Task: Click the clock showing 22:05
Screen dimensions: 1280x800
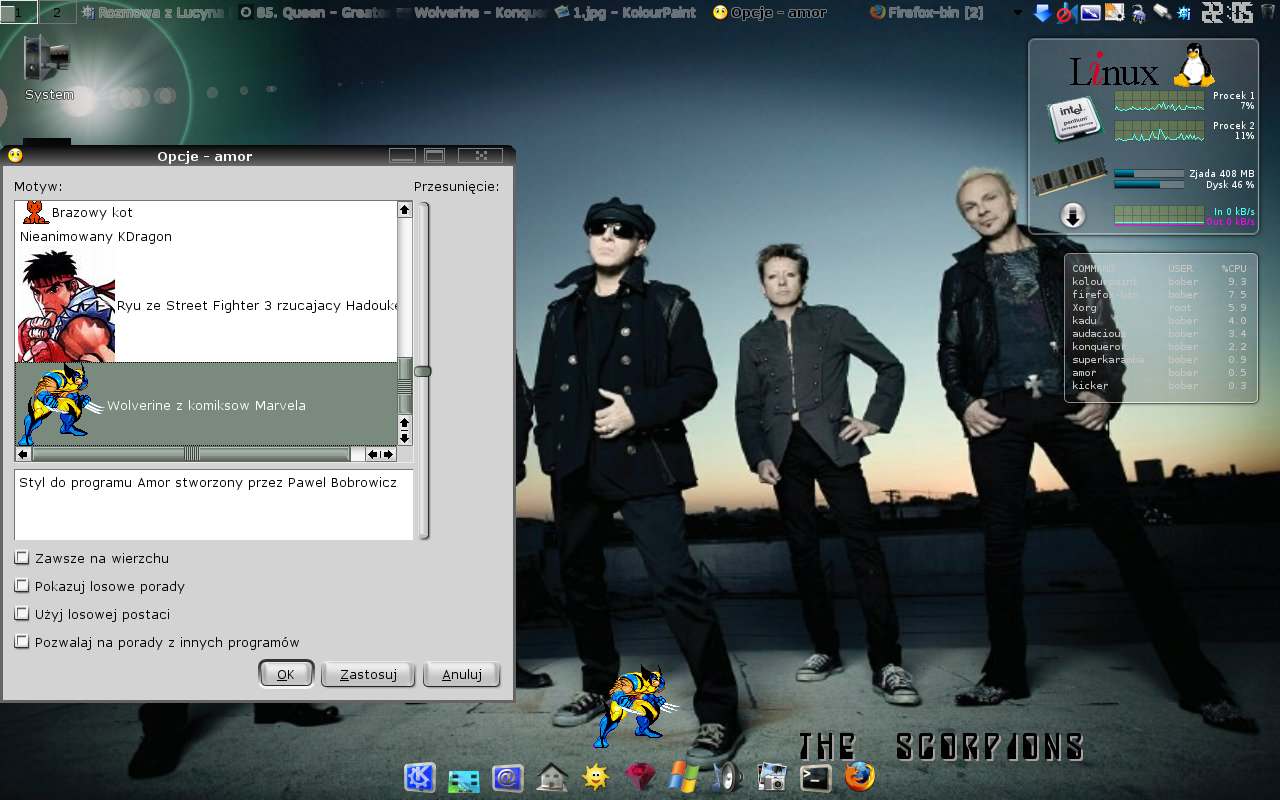Action: point(1226,12)
